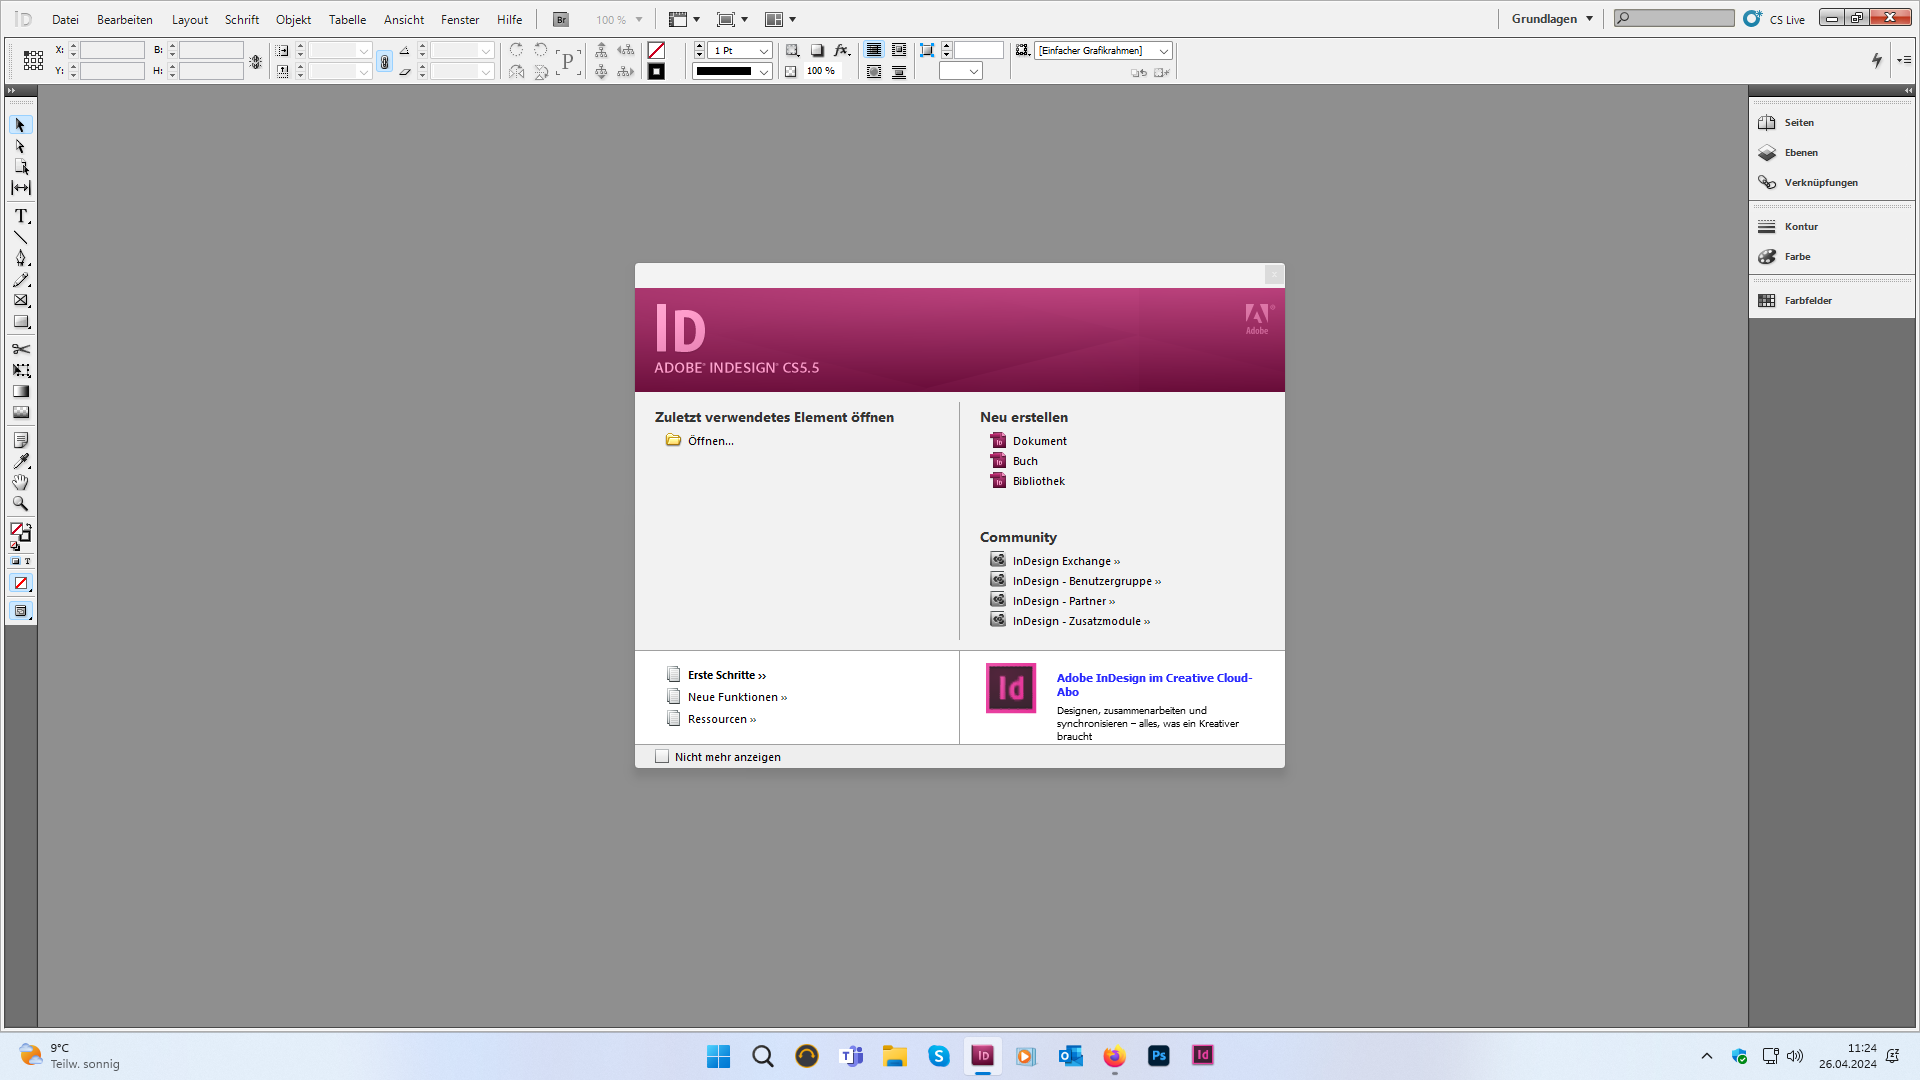Click the stroke color swatch in control bar
Screen dimensions: 1920x1080
(656, 71)
